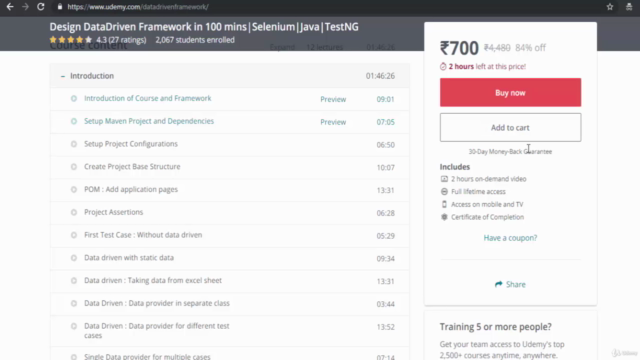Click the play circle icon beside Data driven with static data
The image size is (640, 360).
pos(74,258)
